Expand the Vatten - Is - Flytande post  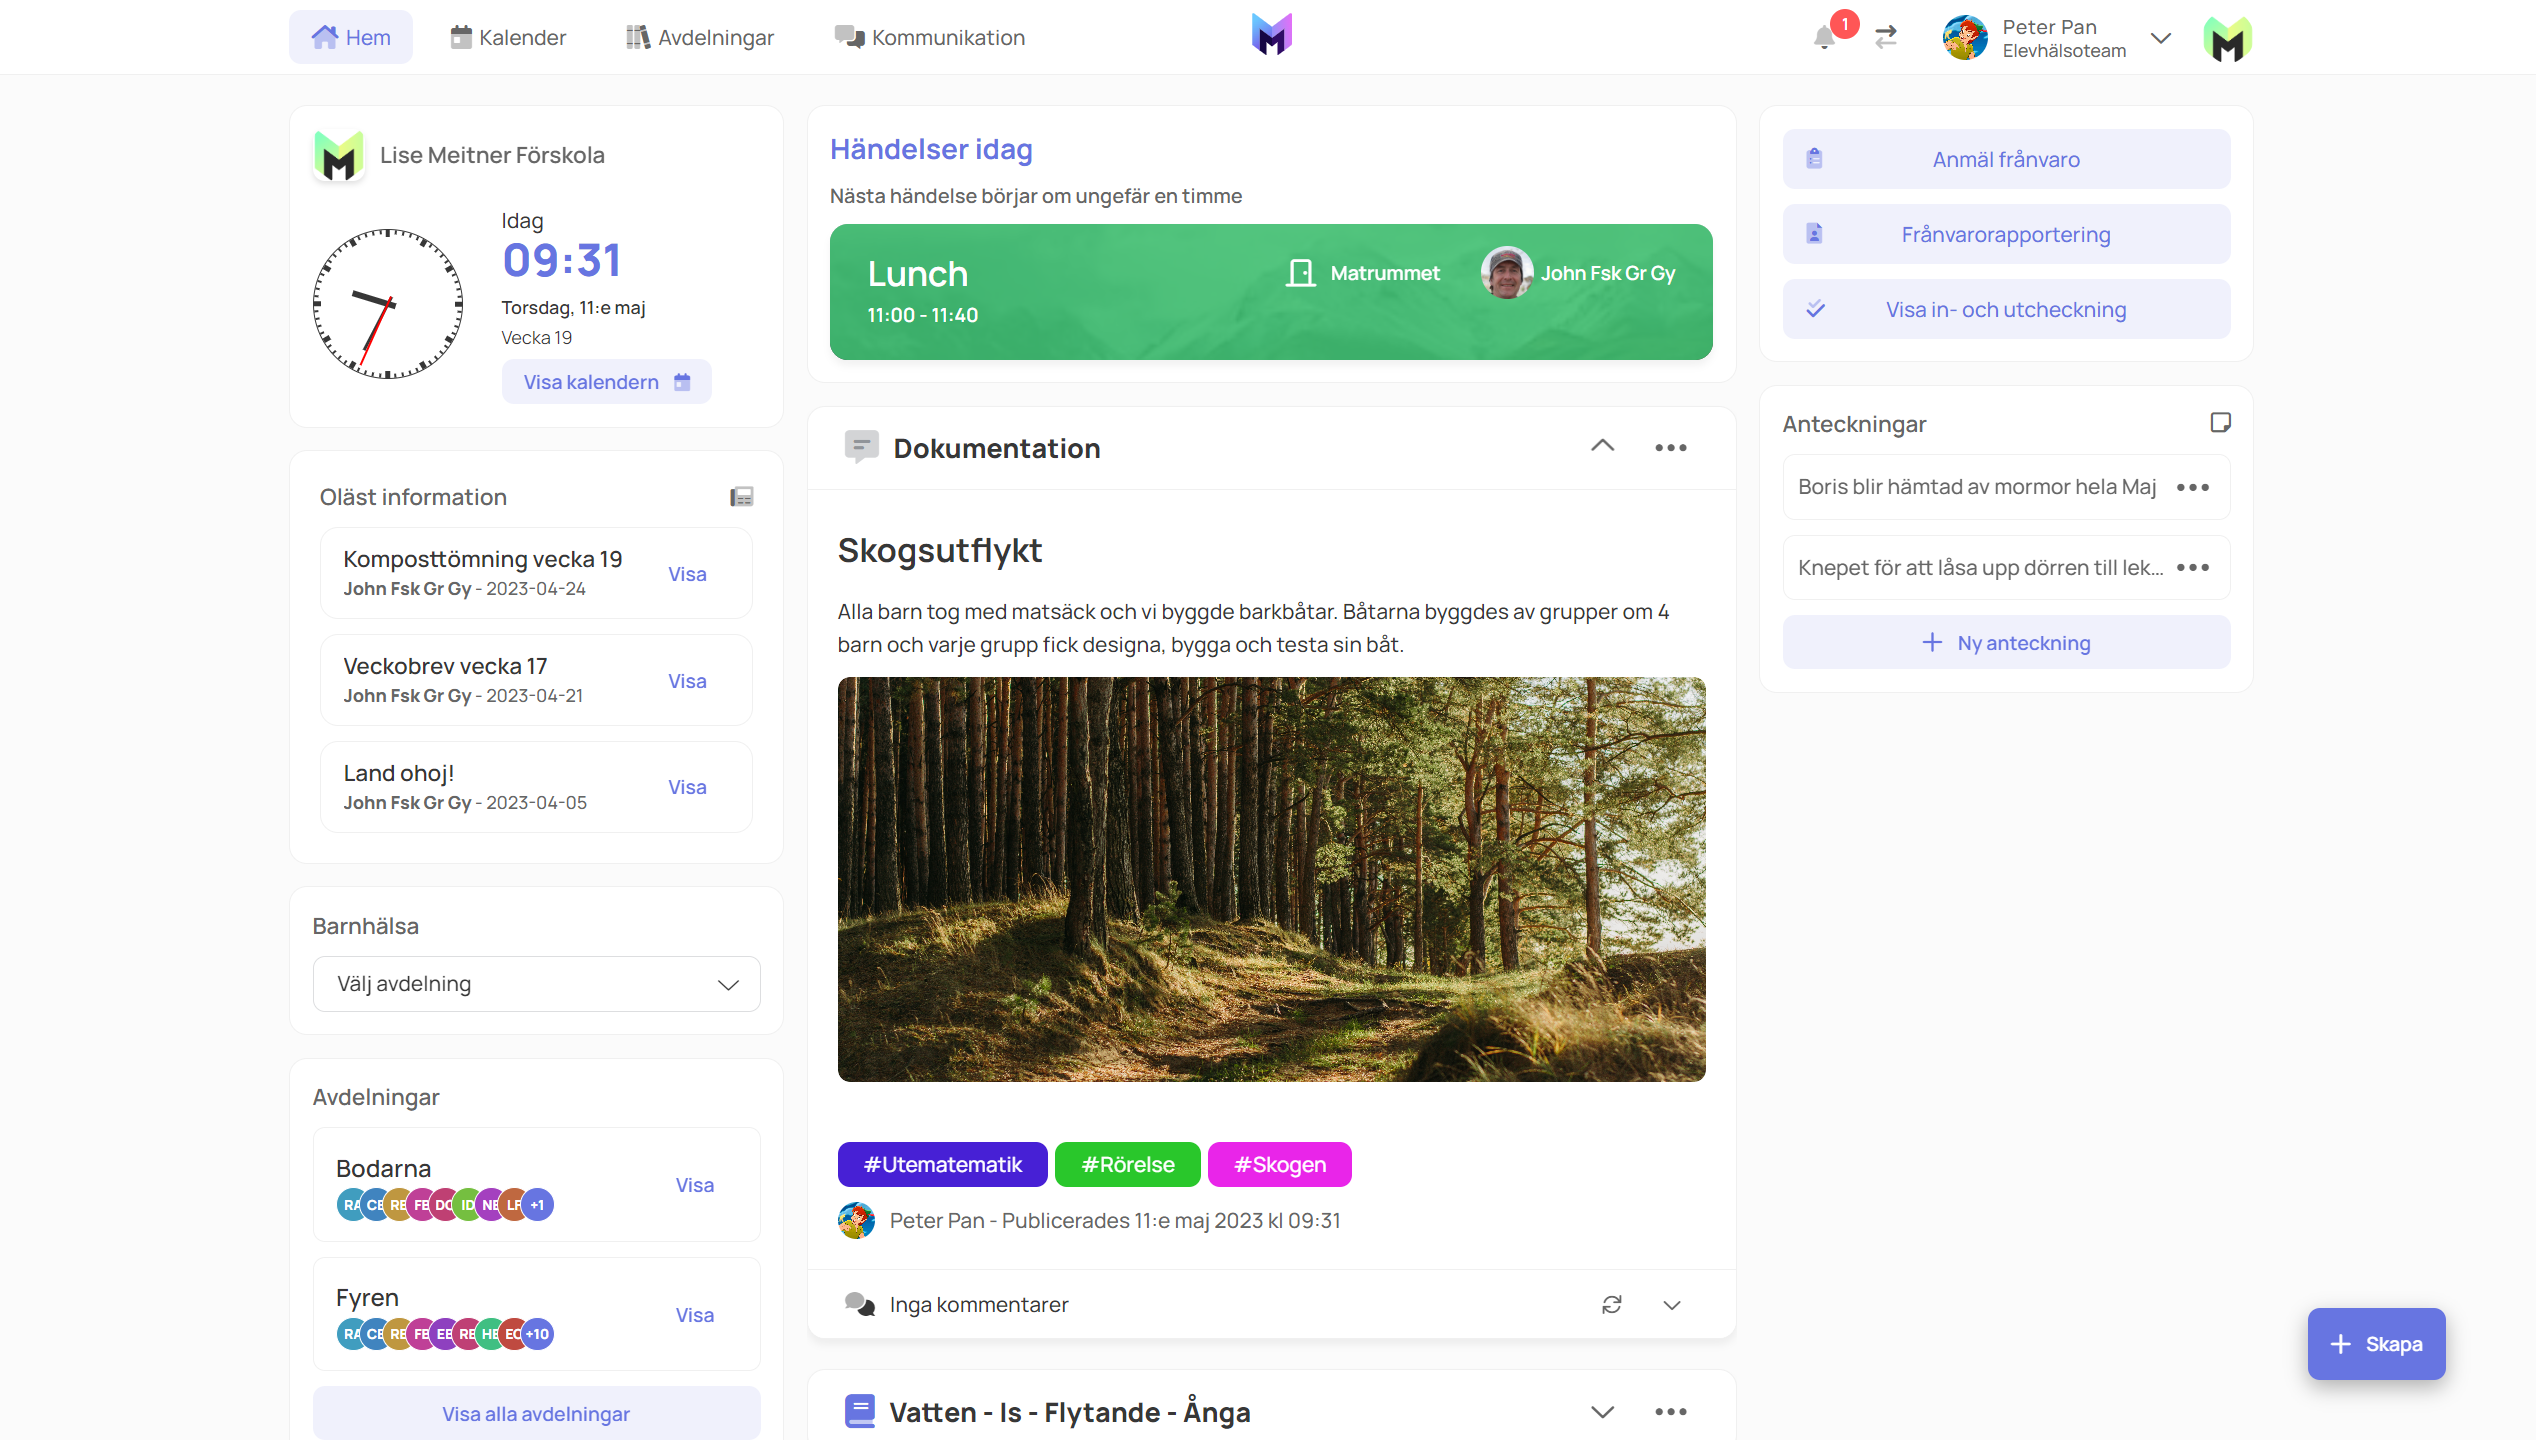1602,1412
